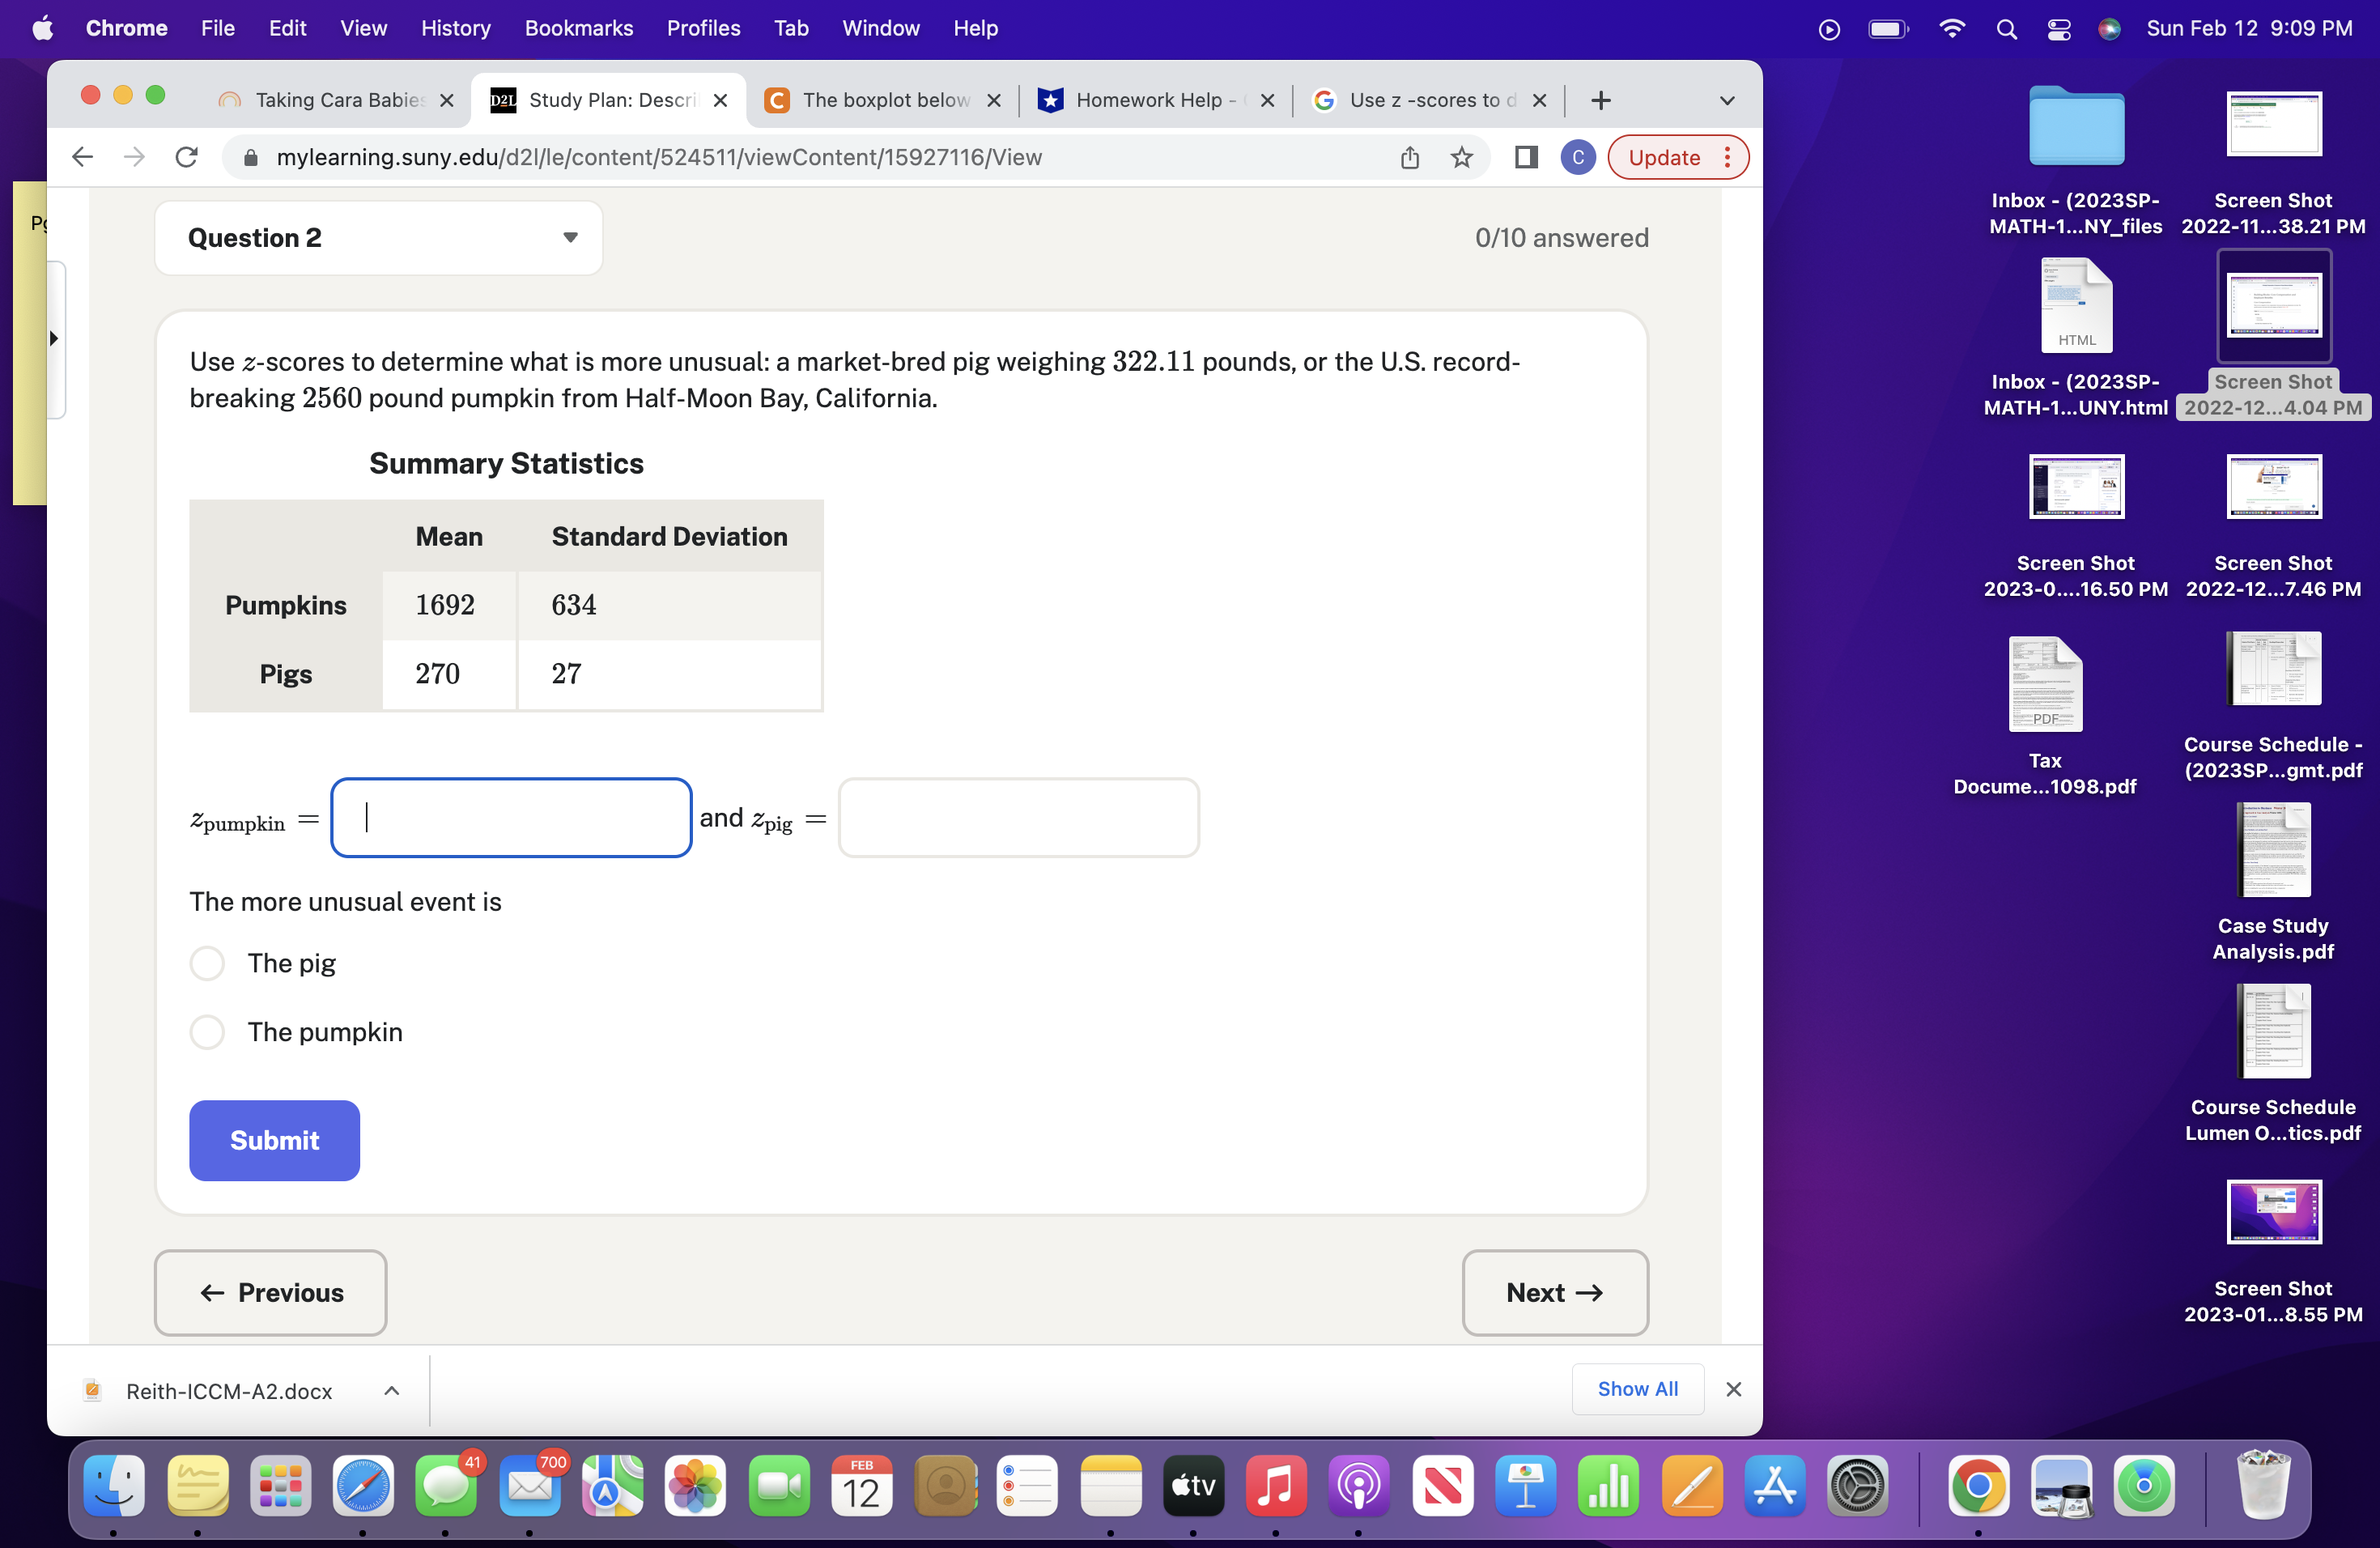Select 'The pumpkin' radio option
This screenshot has height=1548, width=2380.
coord(207,1032)
